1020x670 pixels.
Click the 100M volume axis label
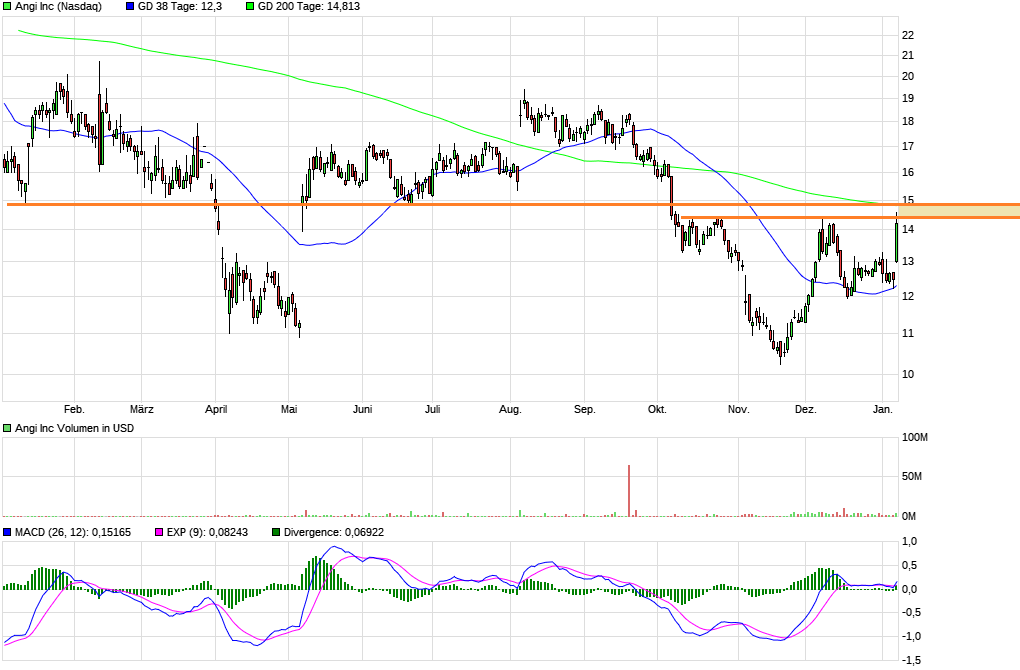point(916,438)
